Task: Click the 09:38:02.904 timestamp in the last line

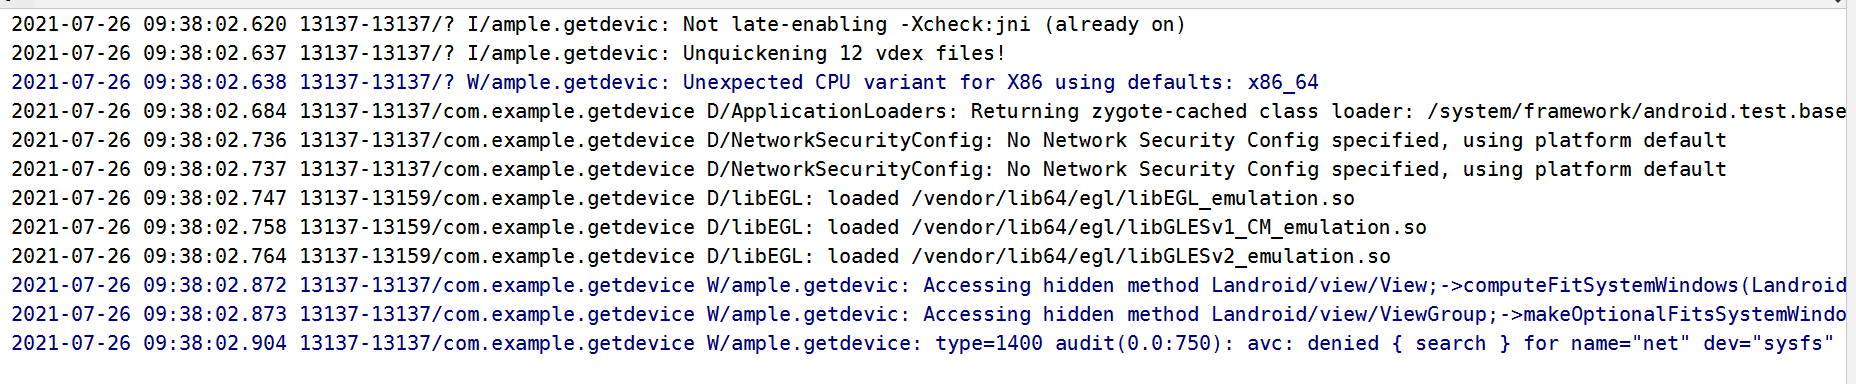Action: [x=215, y=343]
